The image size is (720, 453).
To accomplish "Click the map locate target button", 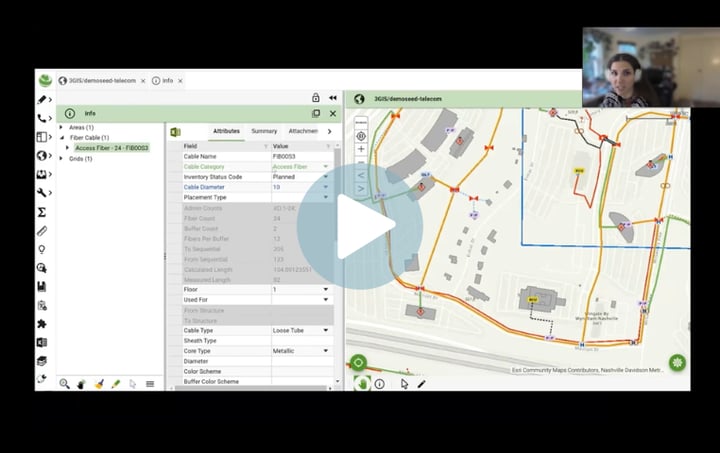I will (361, 136).
